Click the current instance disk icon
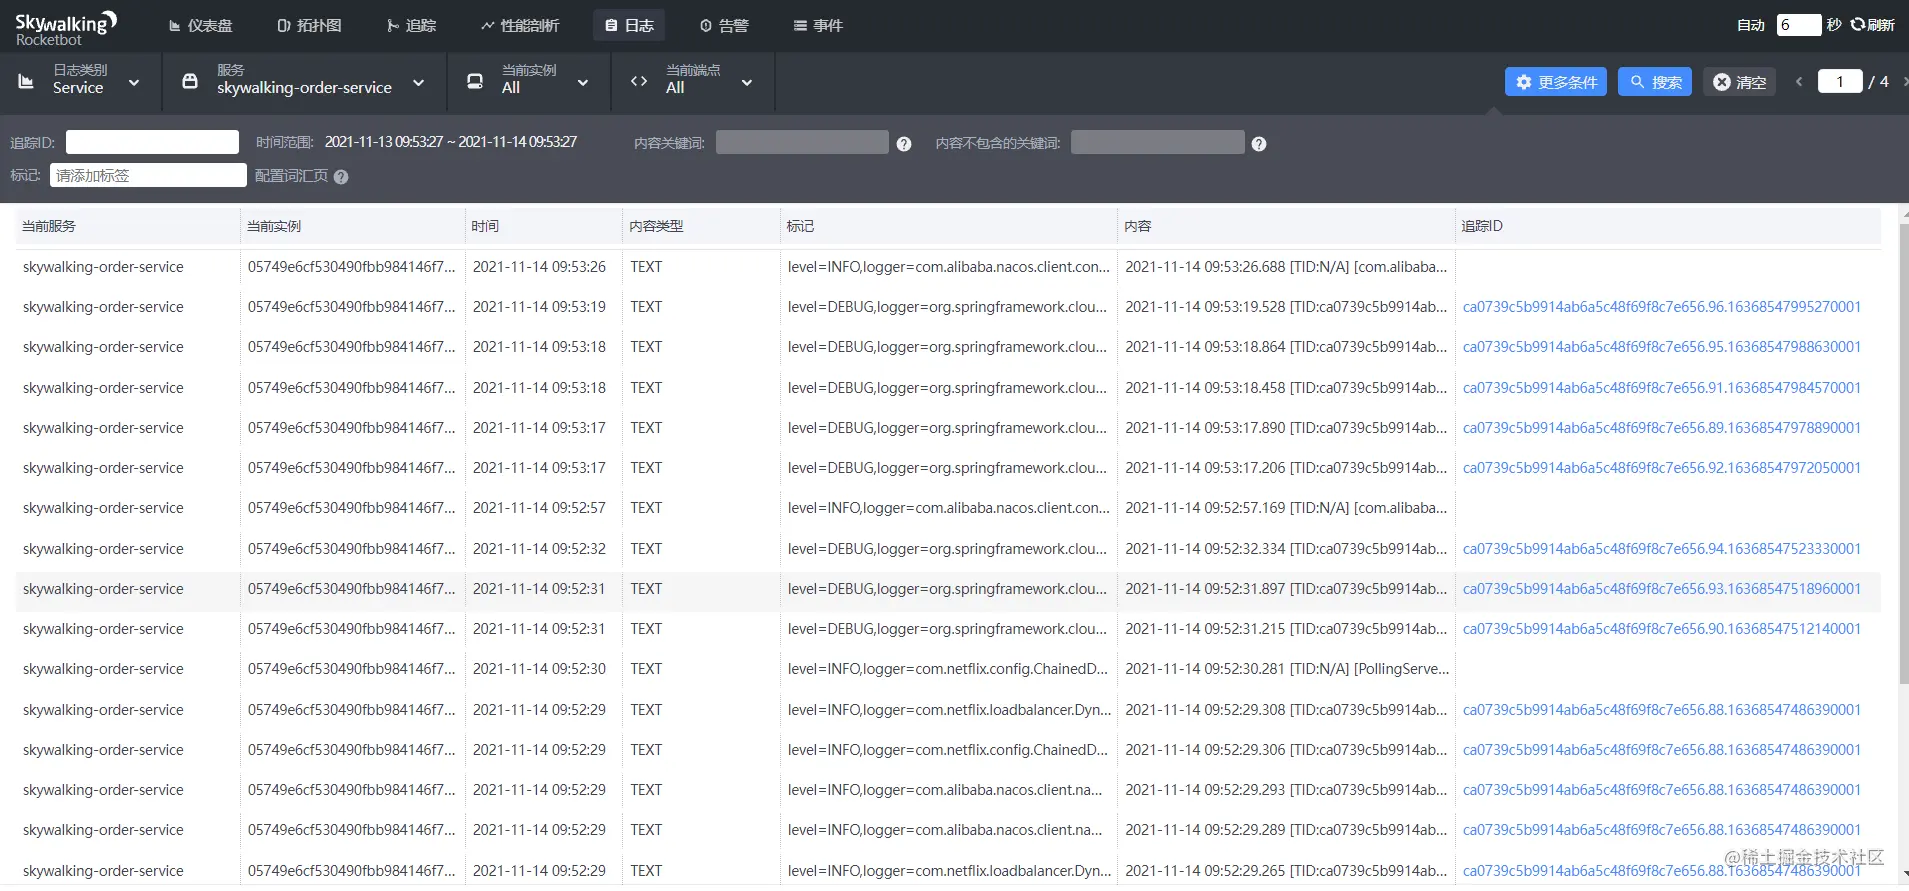Image resolution: width=1909 pixels, height=891 pixels. (x=475, y=82)
